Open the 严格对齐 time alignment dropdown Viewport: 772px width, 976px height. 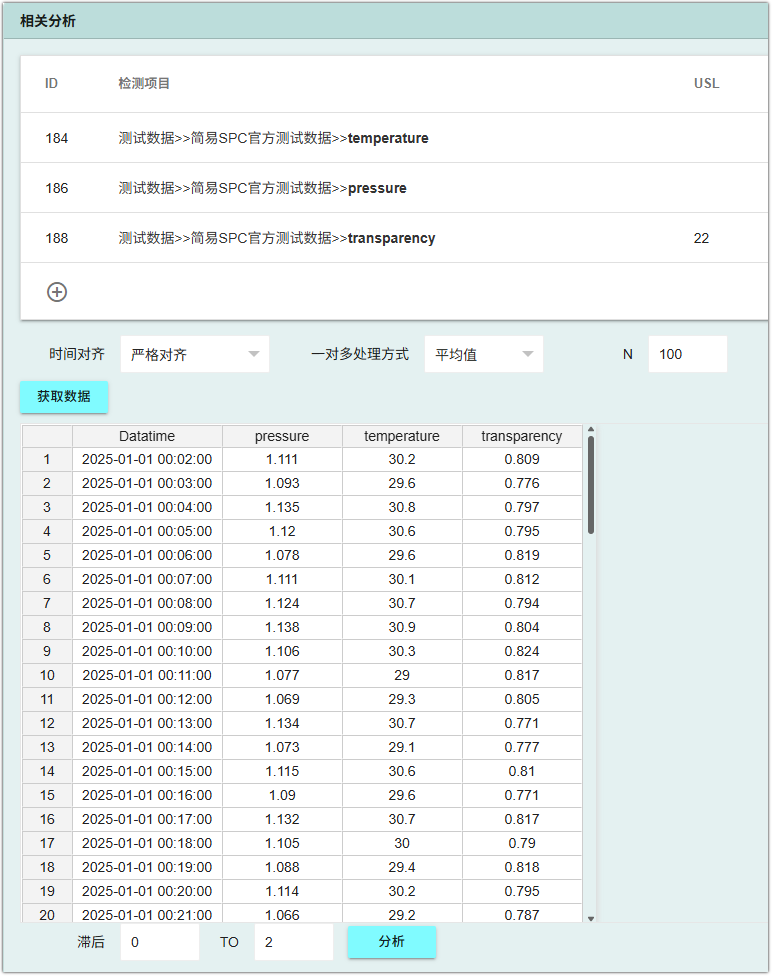pyautogui.click(x=195, y=354)
